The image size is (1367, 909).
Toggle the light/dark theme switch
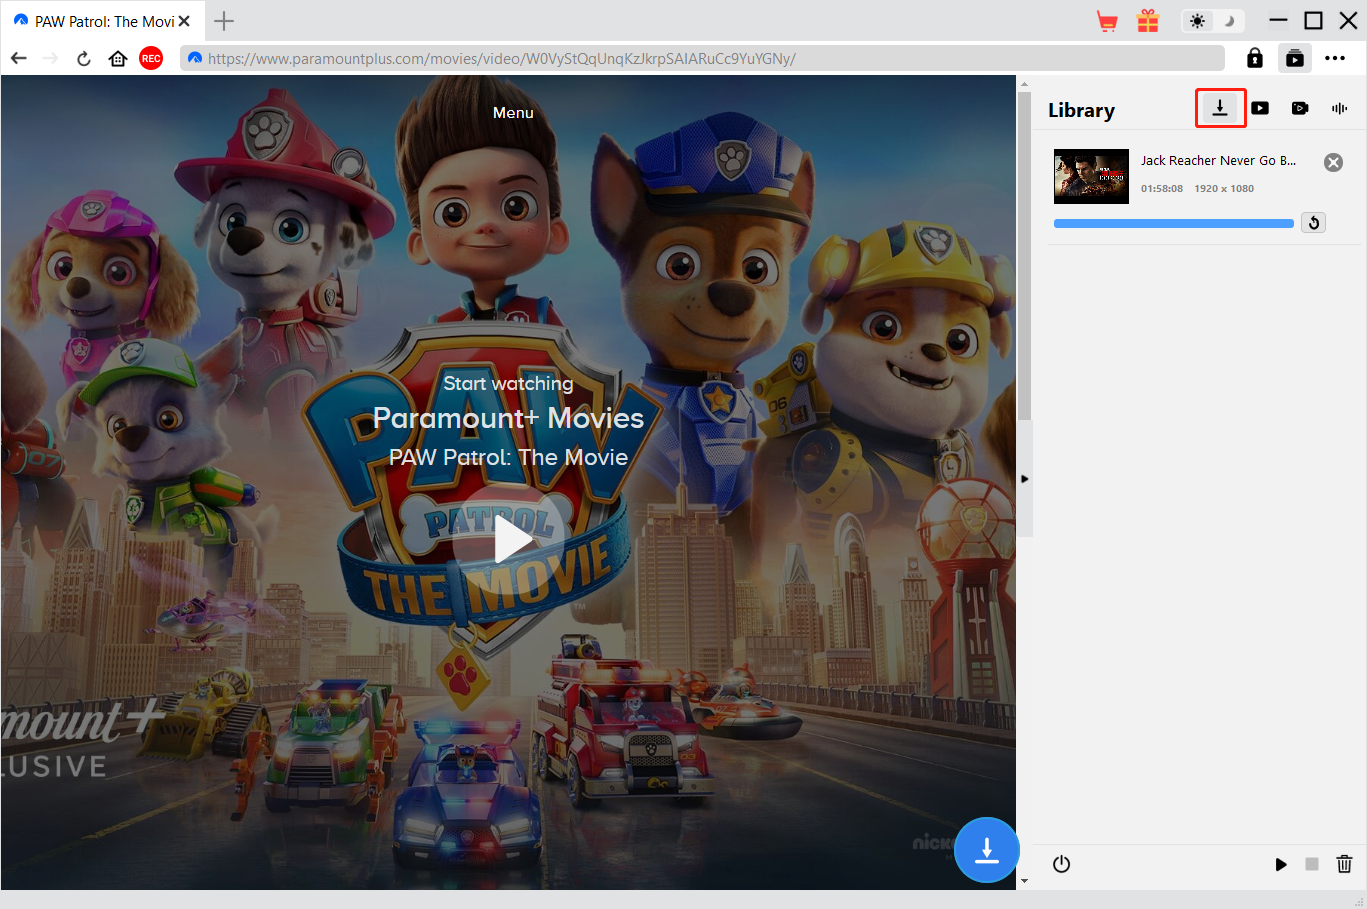(1212, 21)
